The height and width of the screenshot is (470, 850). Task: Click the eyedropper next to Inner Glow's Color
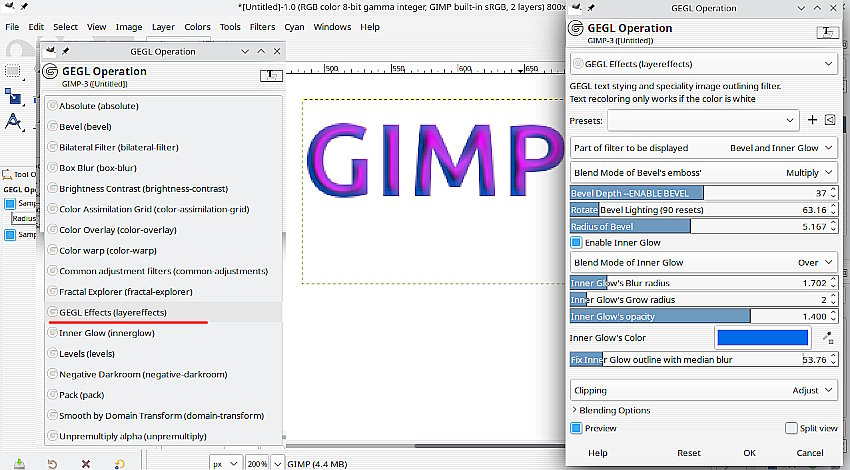point(828,337)
